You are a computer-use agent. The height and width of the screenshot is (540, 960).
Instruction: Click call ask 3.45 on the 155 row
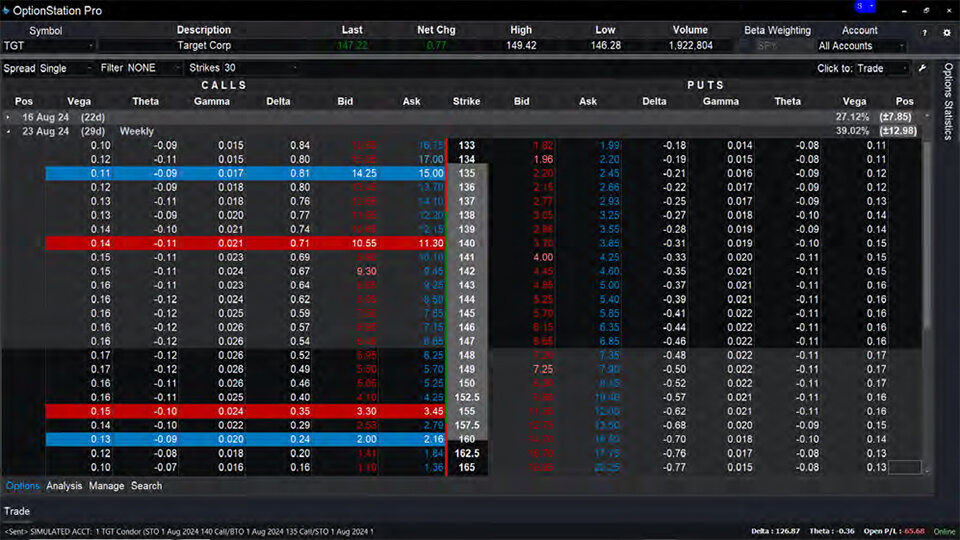click(x=433, y=411)
